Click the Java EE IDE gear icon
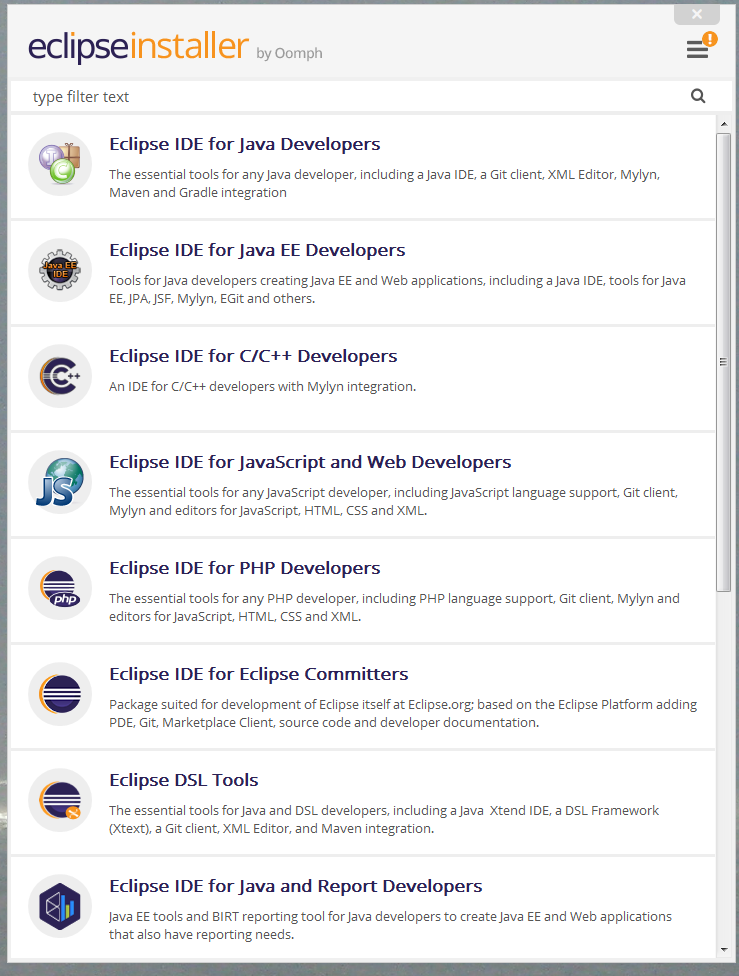Image resolution: width=739 pixels, height=976 pixels. tap(60, 270)
